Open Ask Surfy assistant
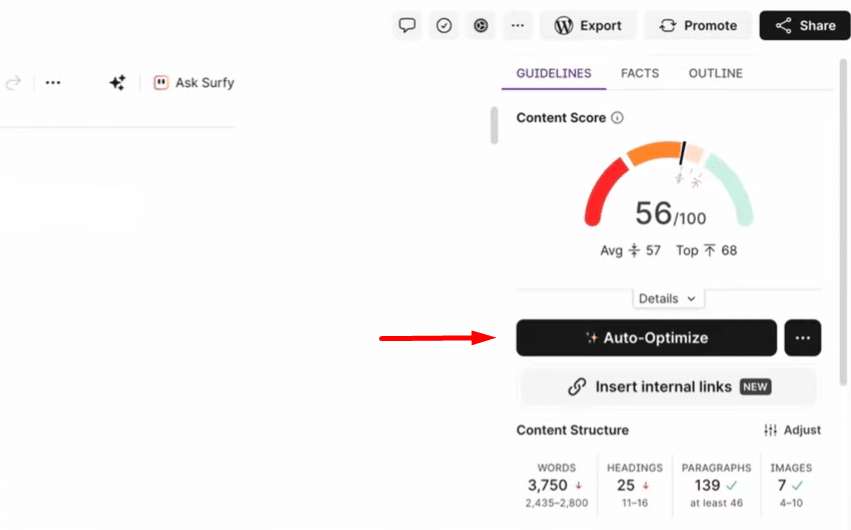The image size is (851, 530). (x=194, y=83)
